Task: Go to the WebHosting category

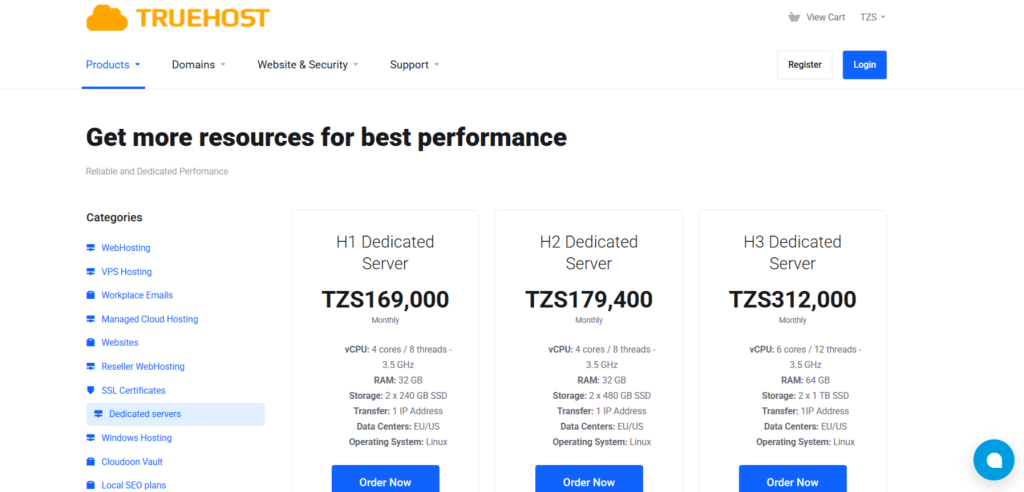Action: click(126, 248)
